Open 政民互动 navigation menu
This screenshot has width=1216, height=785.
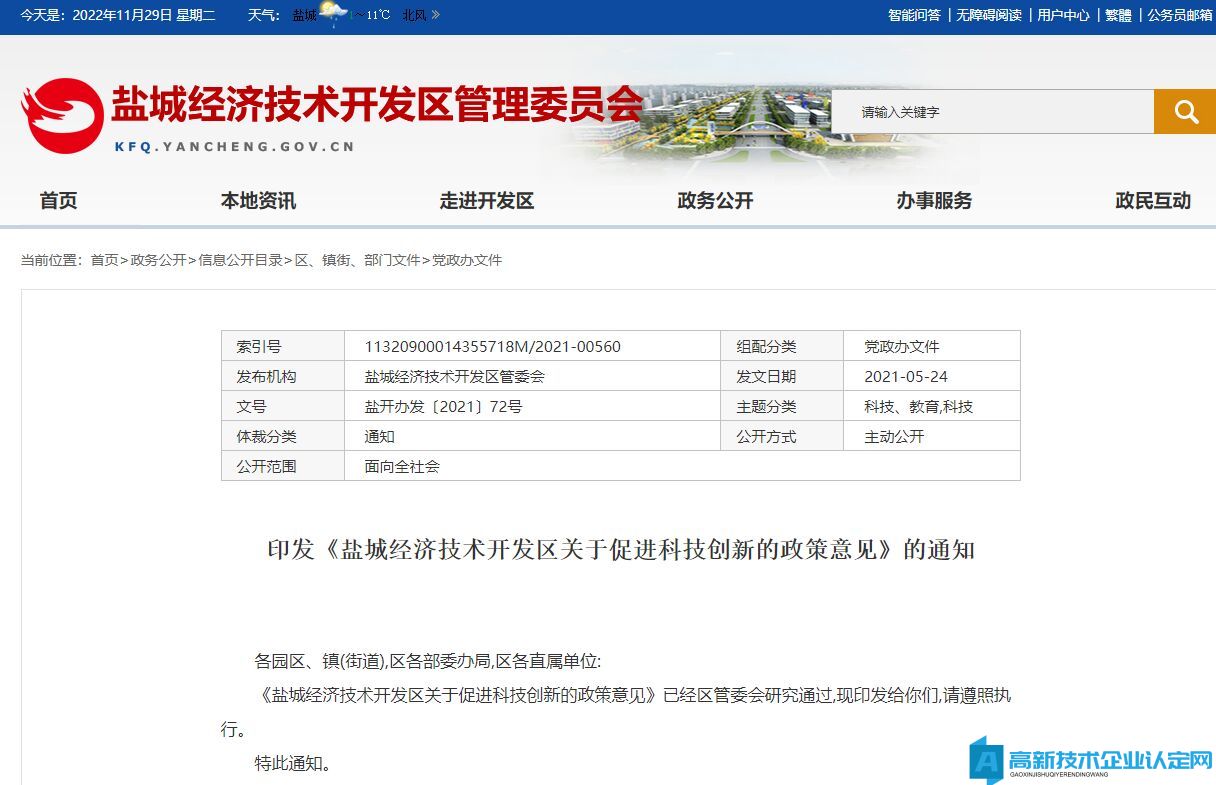(1153, 200)
